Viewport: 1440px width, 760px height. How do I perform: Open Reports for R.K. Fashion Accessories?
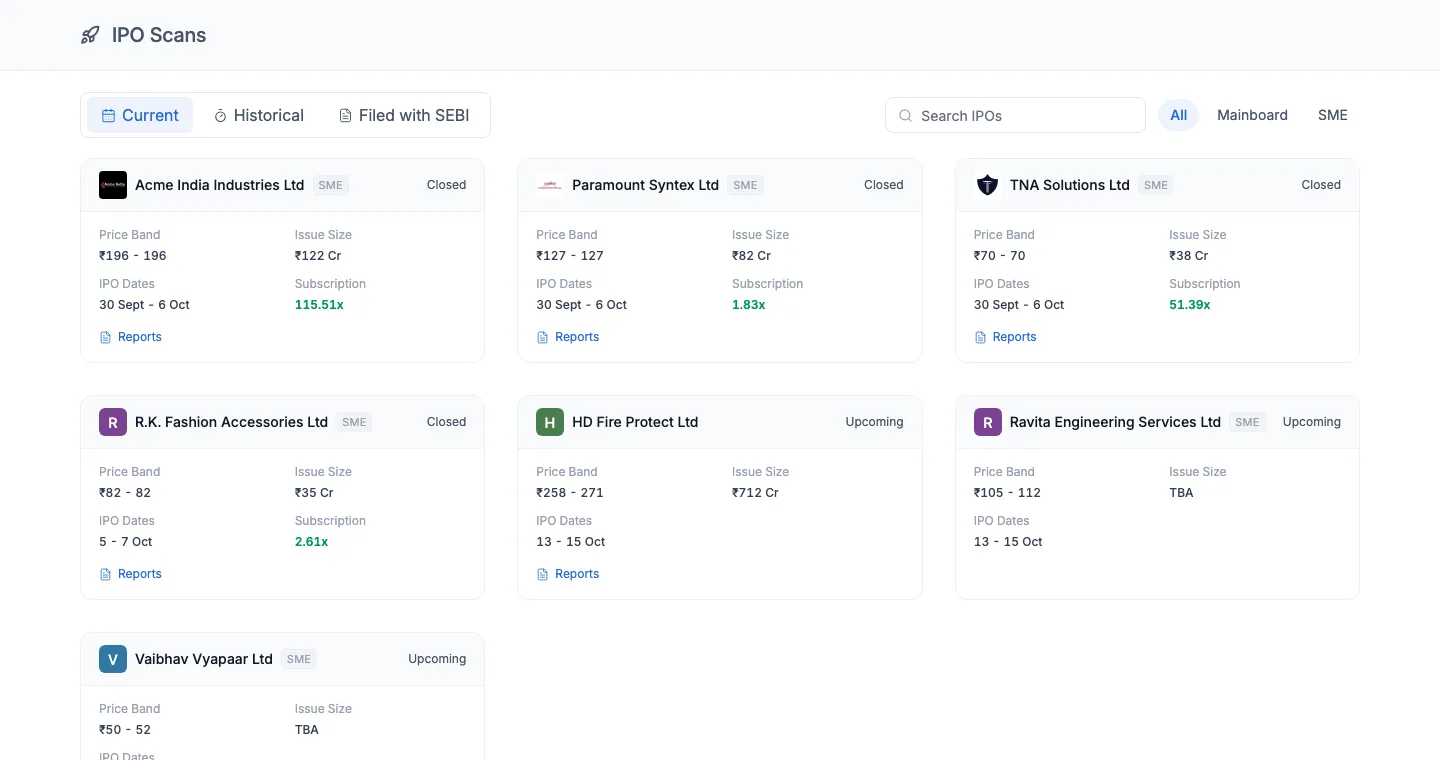click(131, 574)
